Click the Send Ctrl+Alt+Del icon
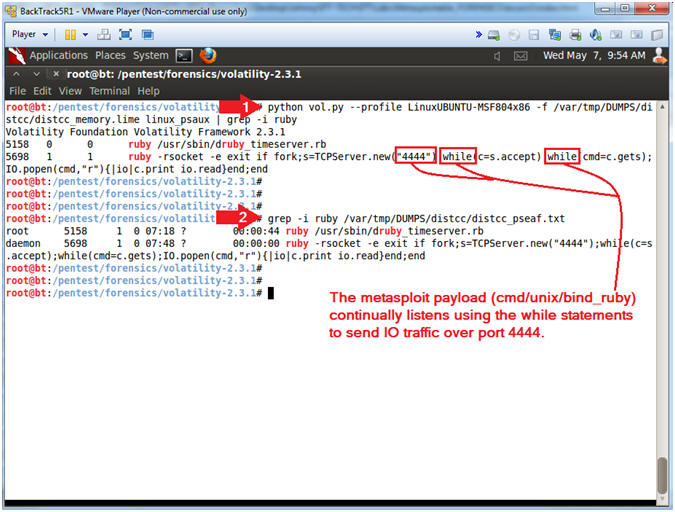 click(x=104, y=34)
